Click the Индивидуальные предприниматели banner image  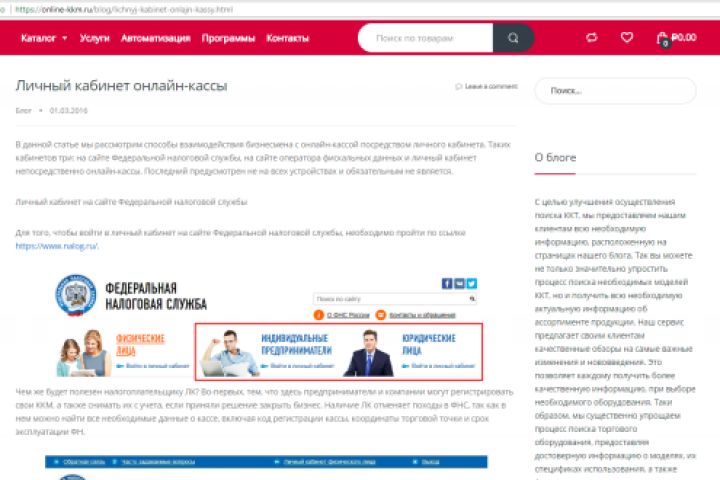click(268, 352)
